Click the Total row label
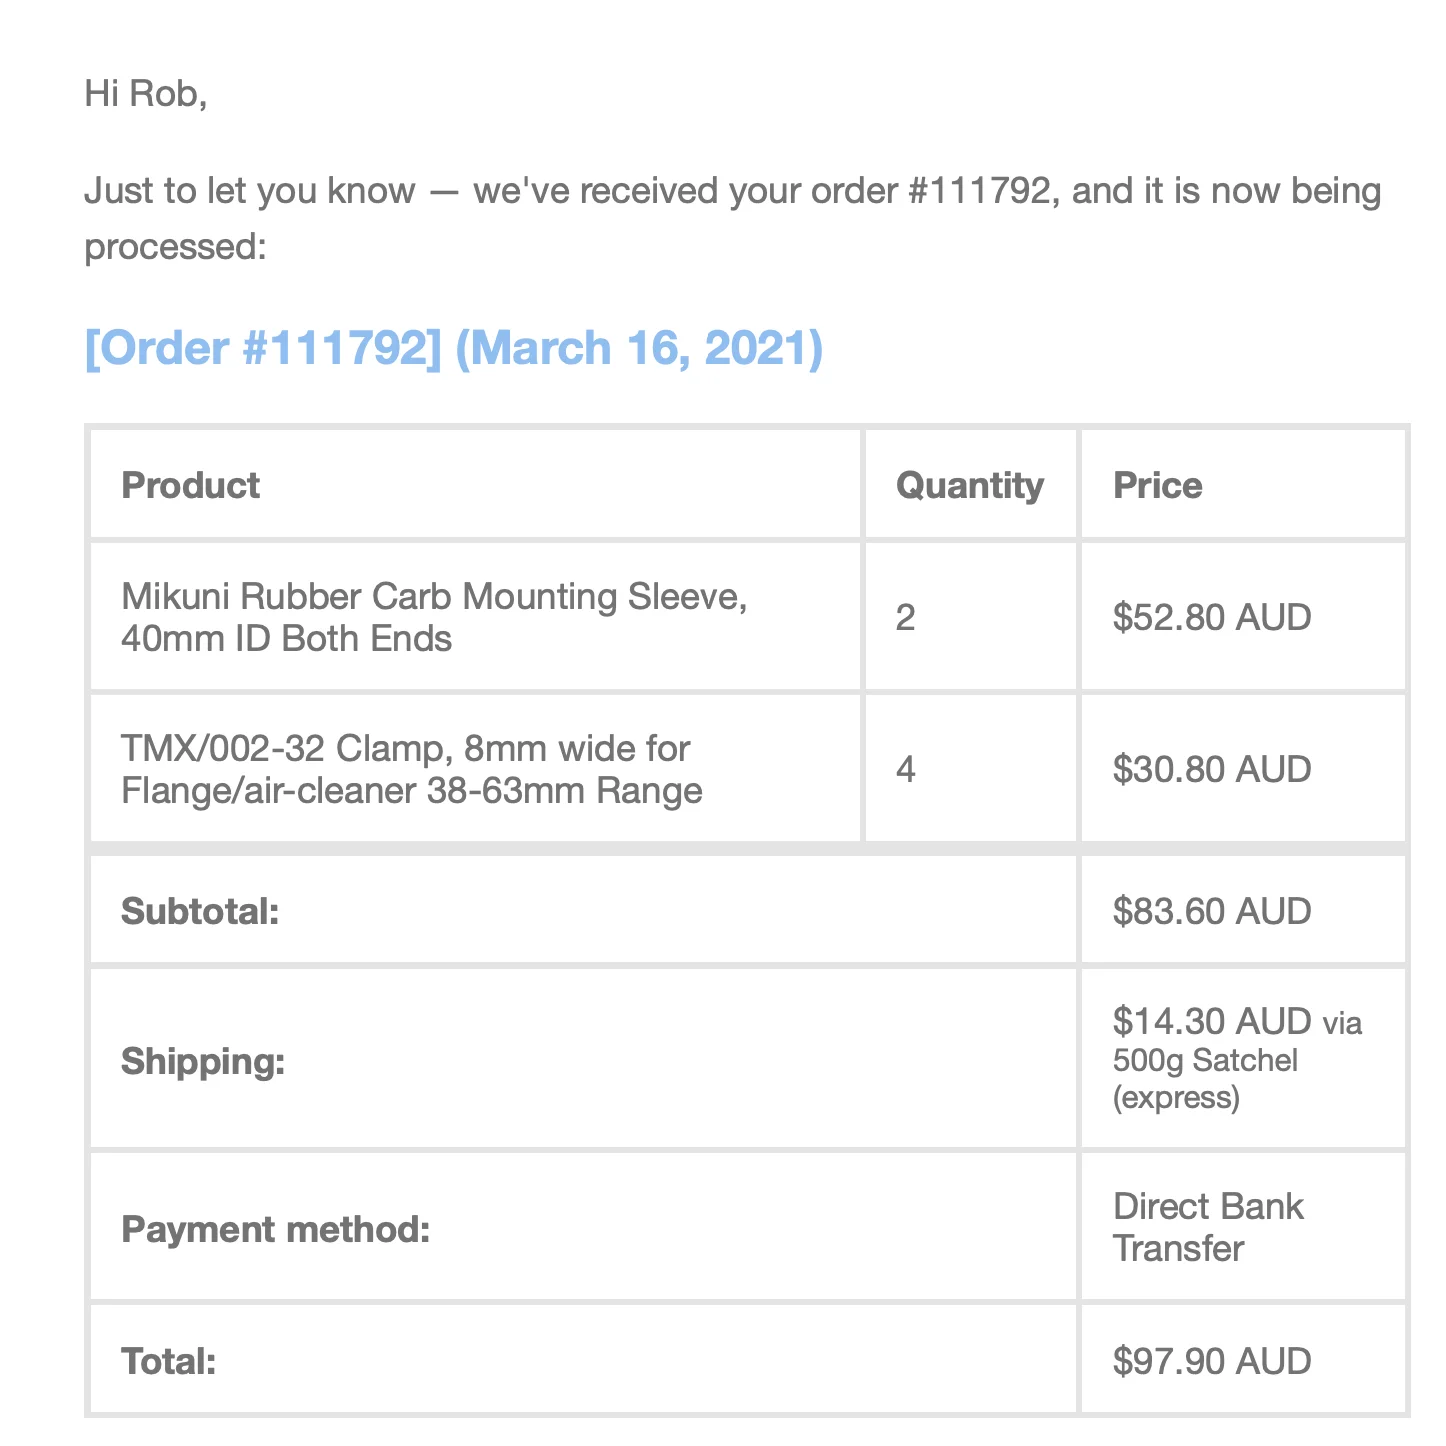Image resolution: width=1446 pixels, height=1446 pixels. point(168,1361)
